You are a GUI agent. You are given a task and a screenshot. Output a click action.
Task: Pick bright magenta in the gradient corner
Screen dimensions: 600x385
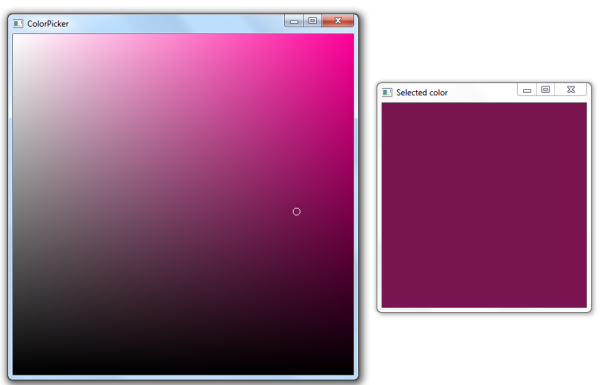pyautogui.click(x=352, y=36)
